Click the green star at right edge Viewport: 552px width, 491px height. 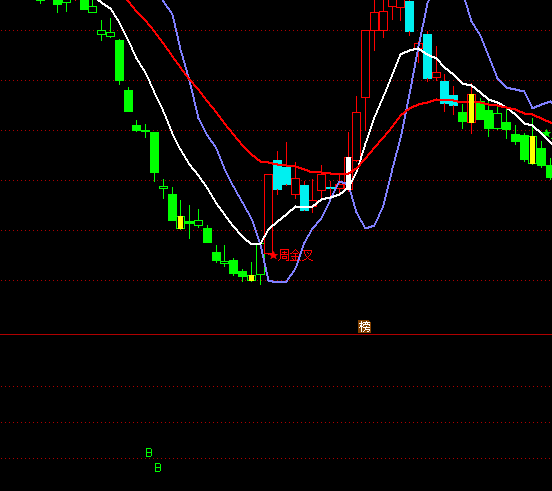coord(547,133)
